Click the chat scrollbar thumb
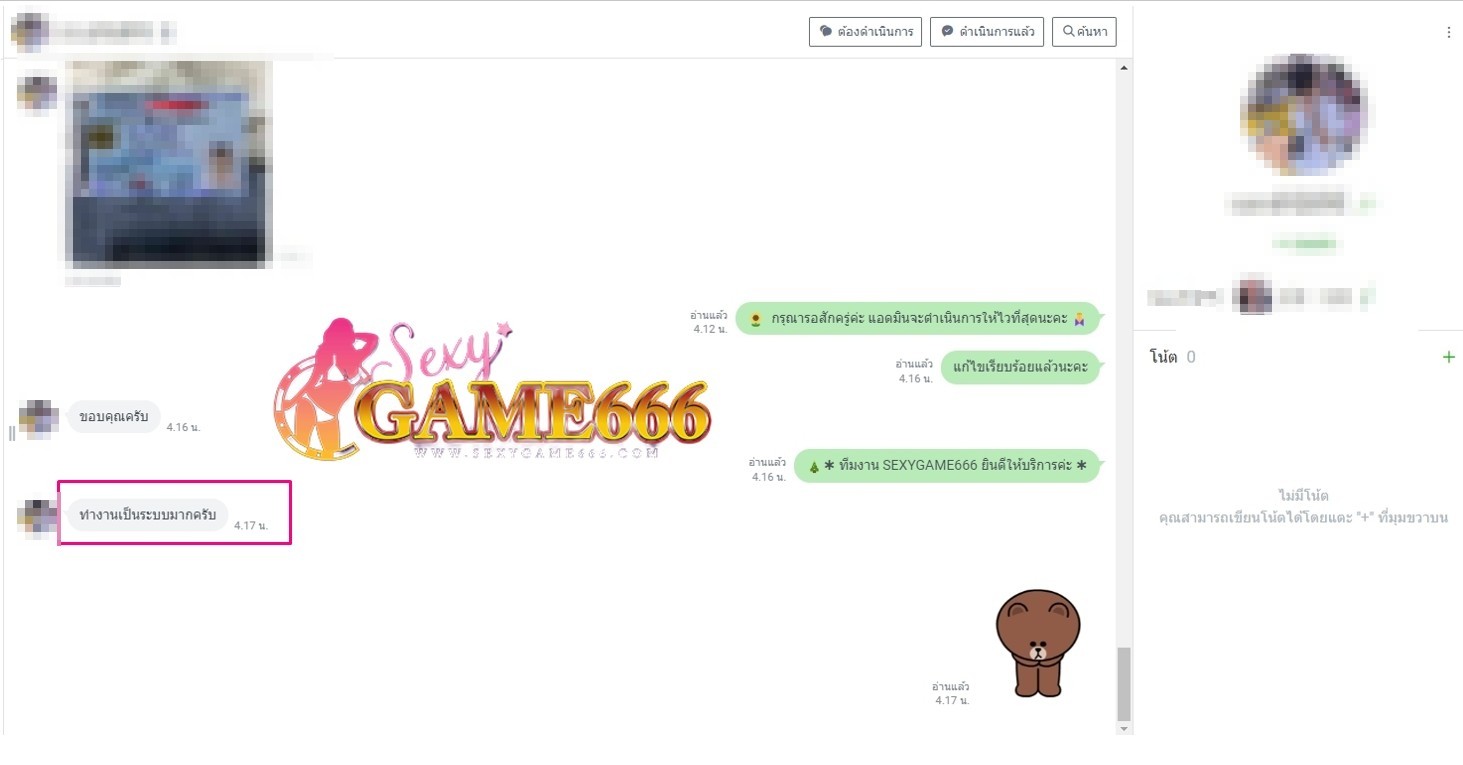This screenshot has height=765, width=1463. click(1124, 683)
